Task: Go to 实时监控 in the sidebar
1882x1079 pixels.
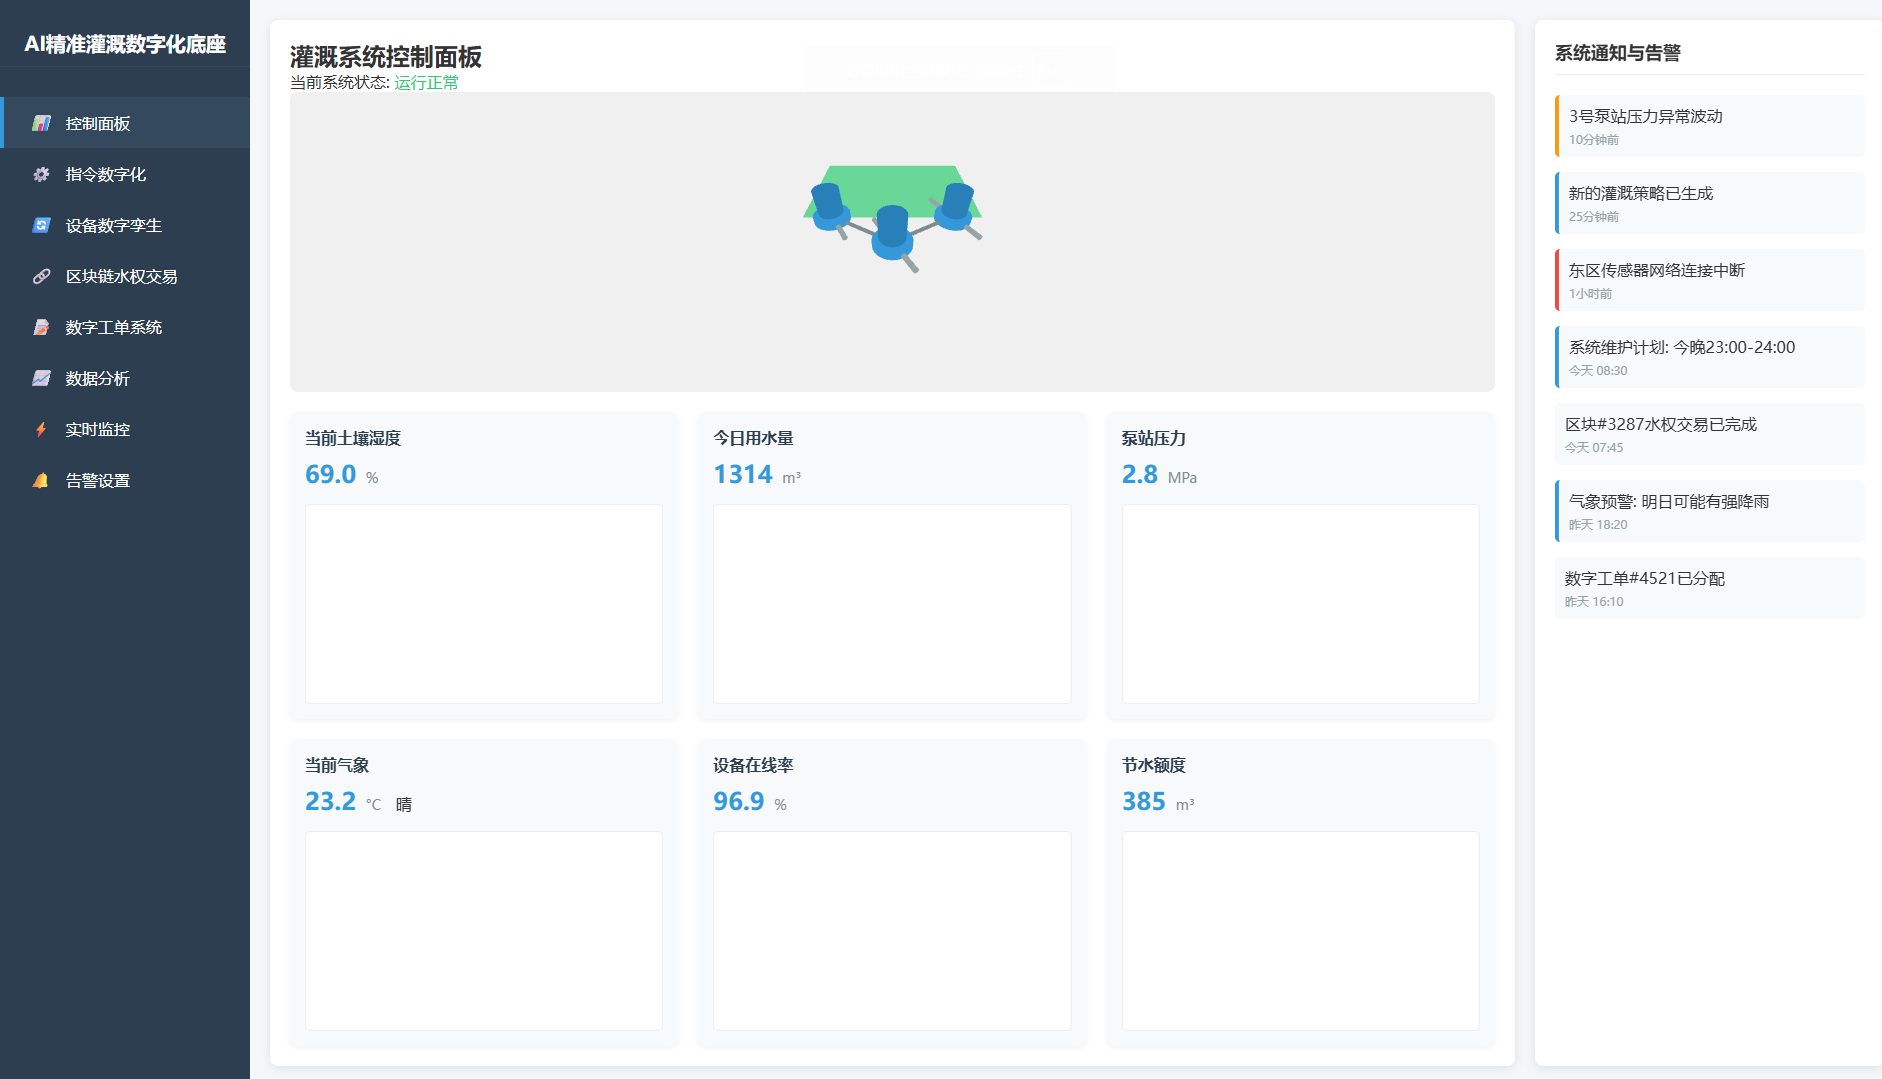Action: [x=98, y=429]
